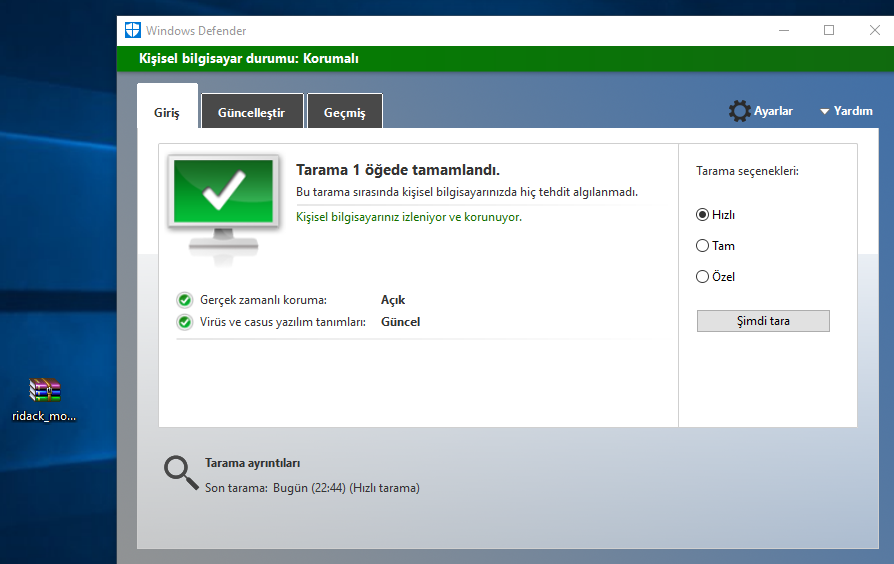This screenshot has height=564, width=894.
Task: Switch to the Güncelleştir tab
Action: 251,111
